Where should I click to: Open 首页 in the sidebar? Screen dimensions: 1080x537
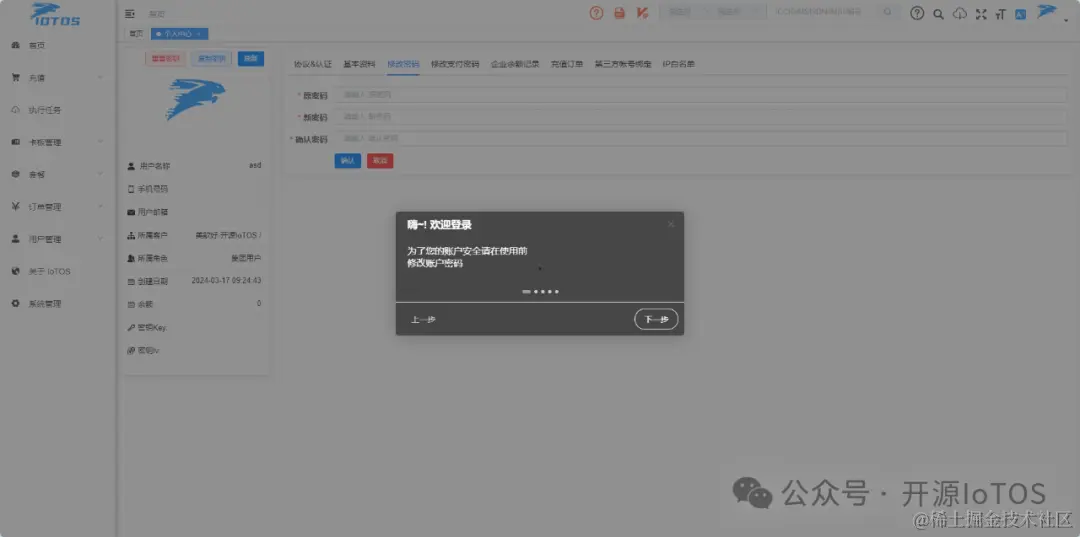[x=58, y=45]
